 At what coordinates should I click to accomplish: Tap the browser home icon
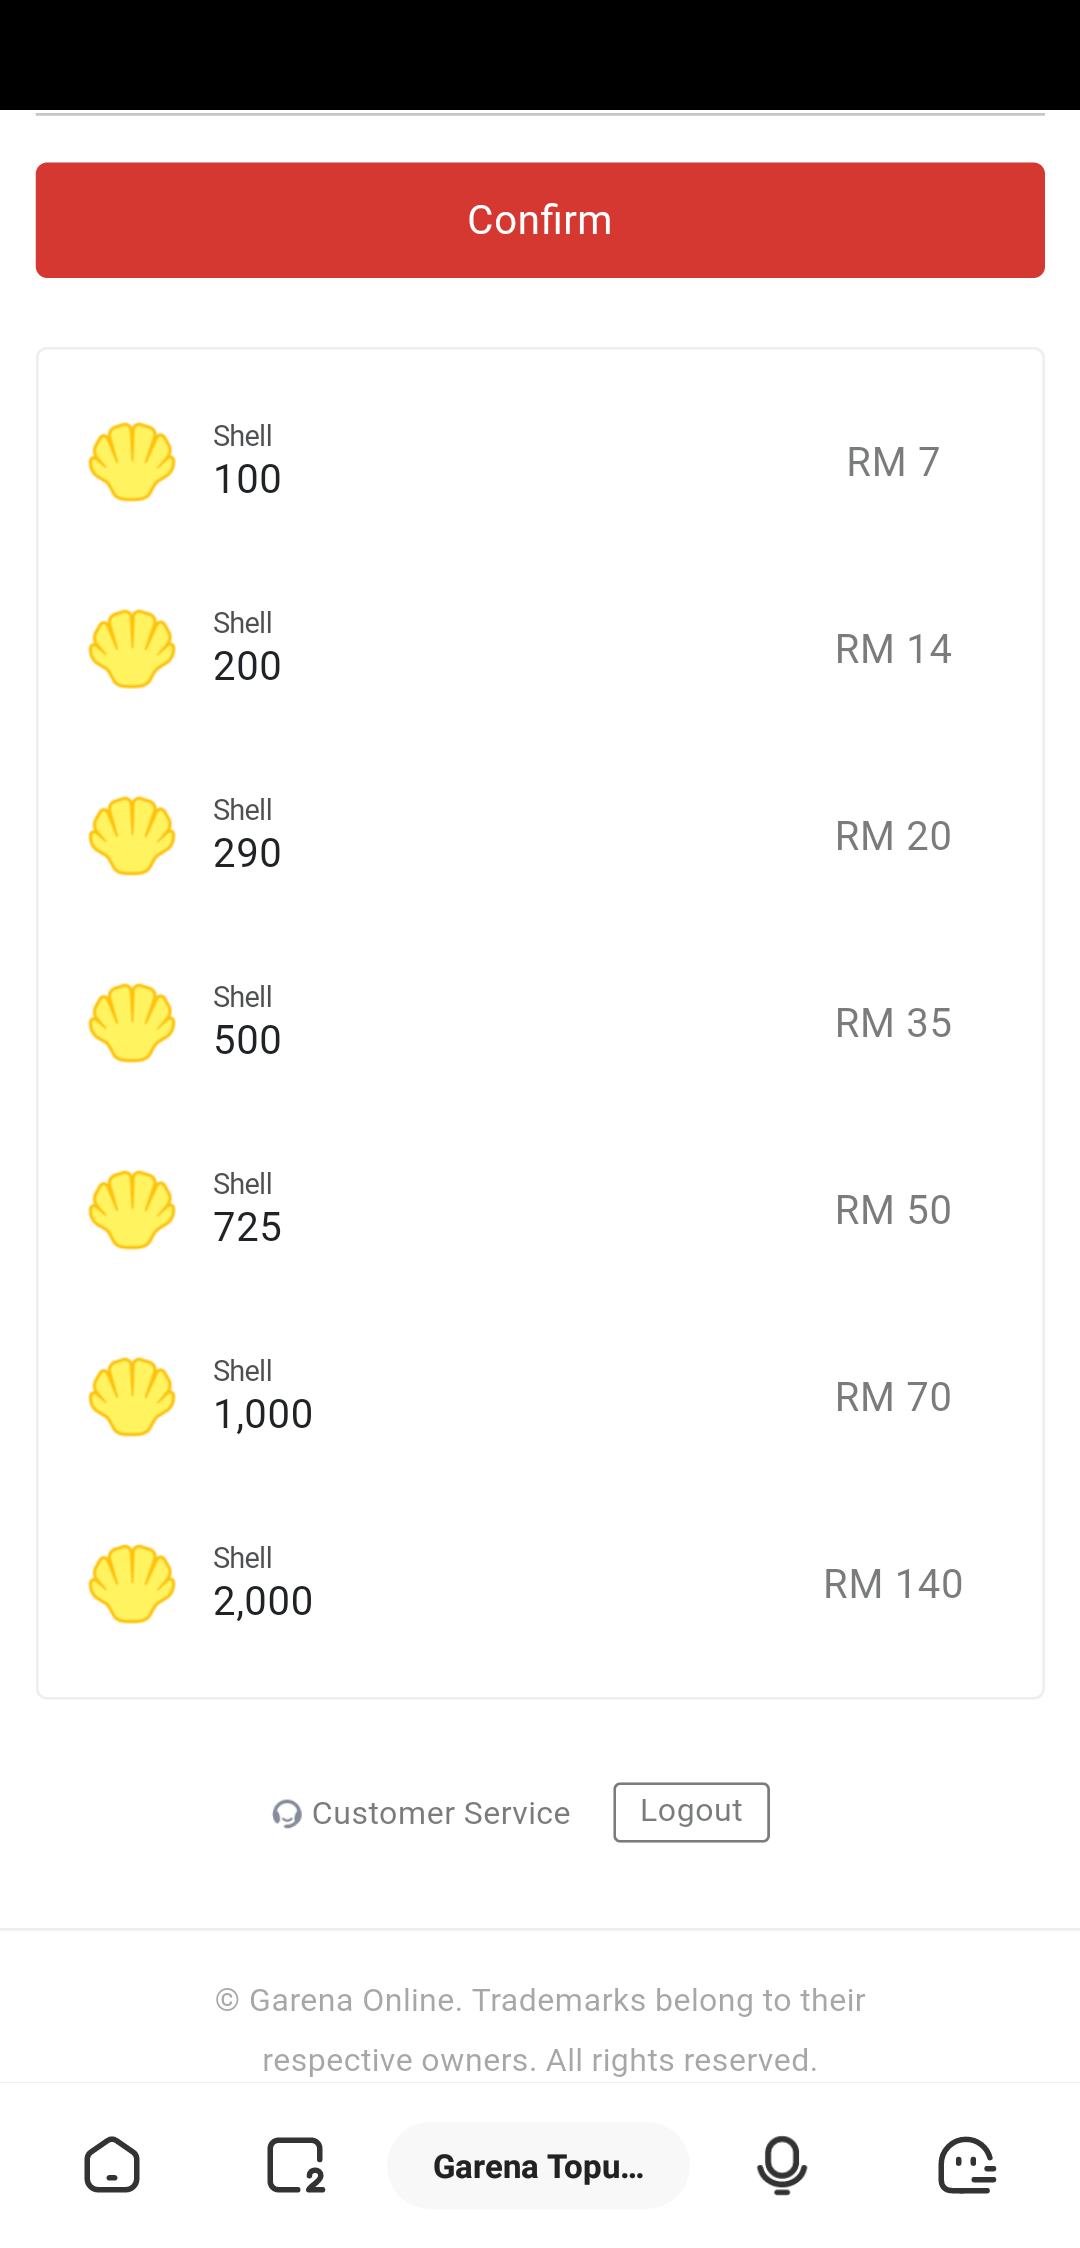[x=112, y=2165]
